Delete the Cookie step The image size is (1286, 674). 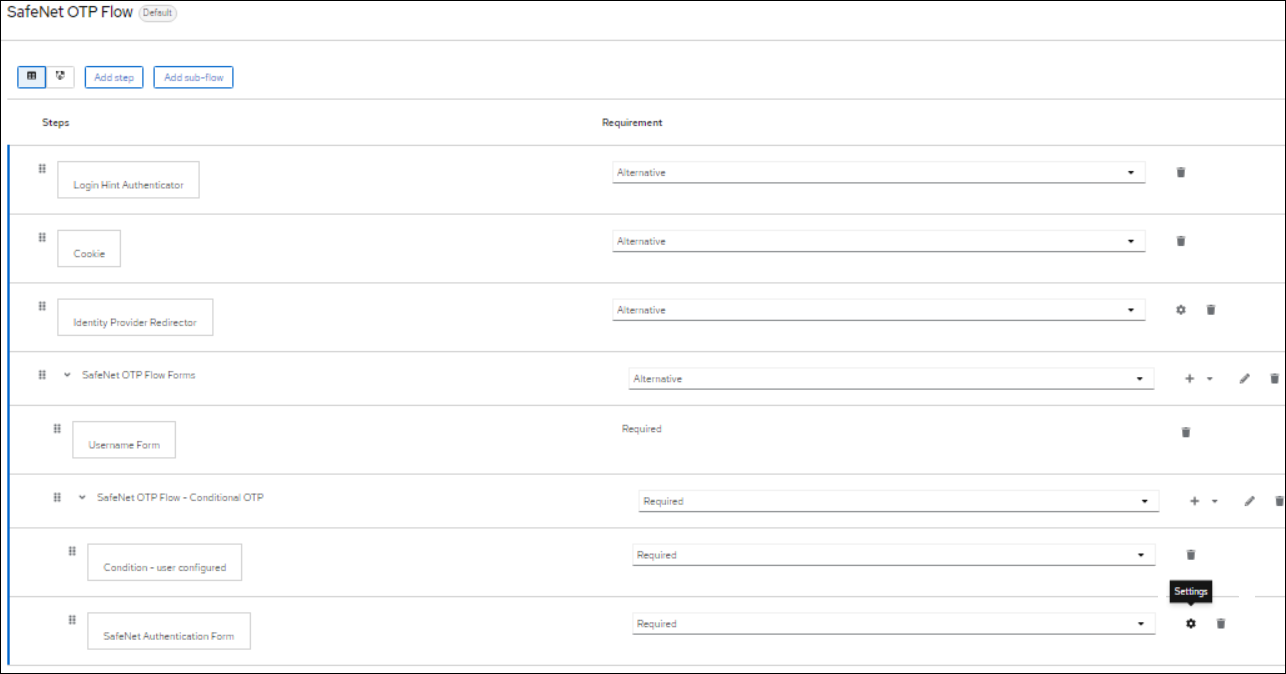click(x=1180, y=241)
